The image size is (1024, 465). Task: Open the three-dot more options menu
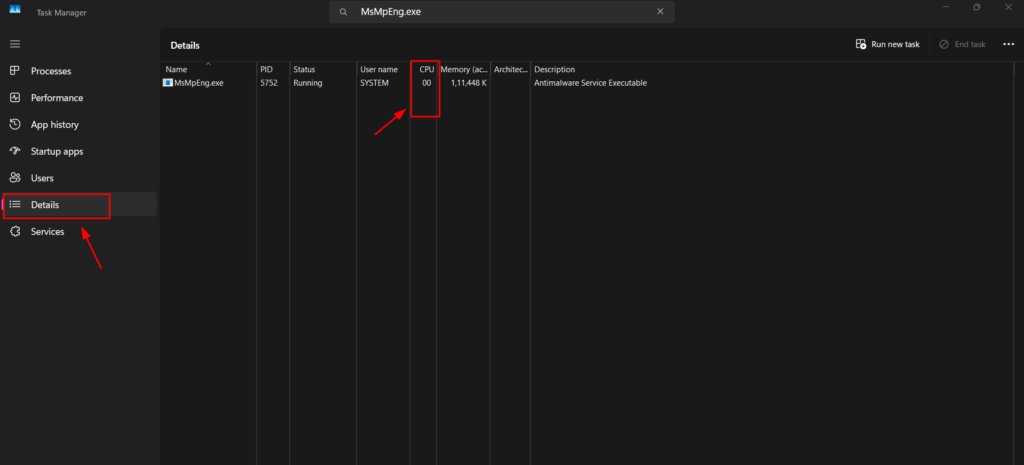click(1008, 44)
